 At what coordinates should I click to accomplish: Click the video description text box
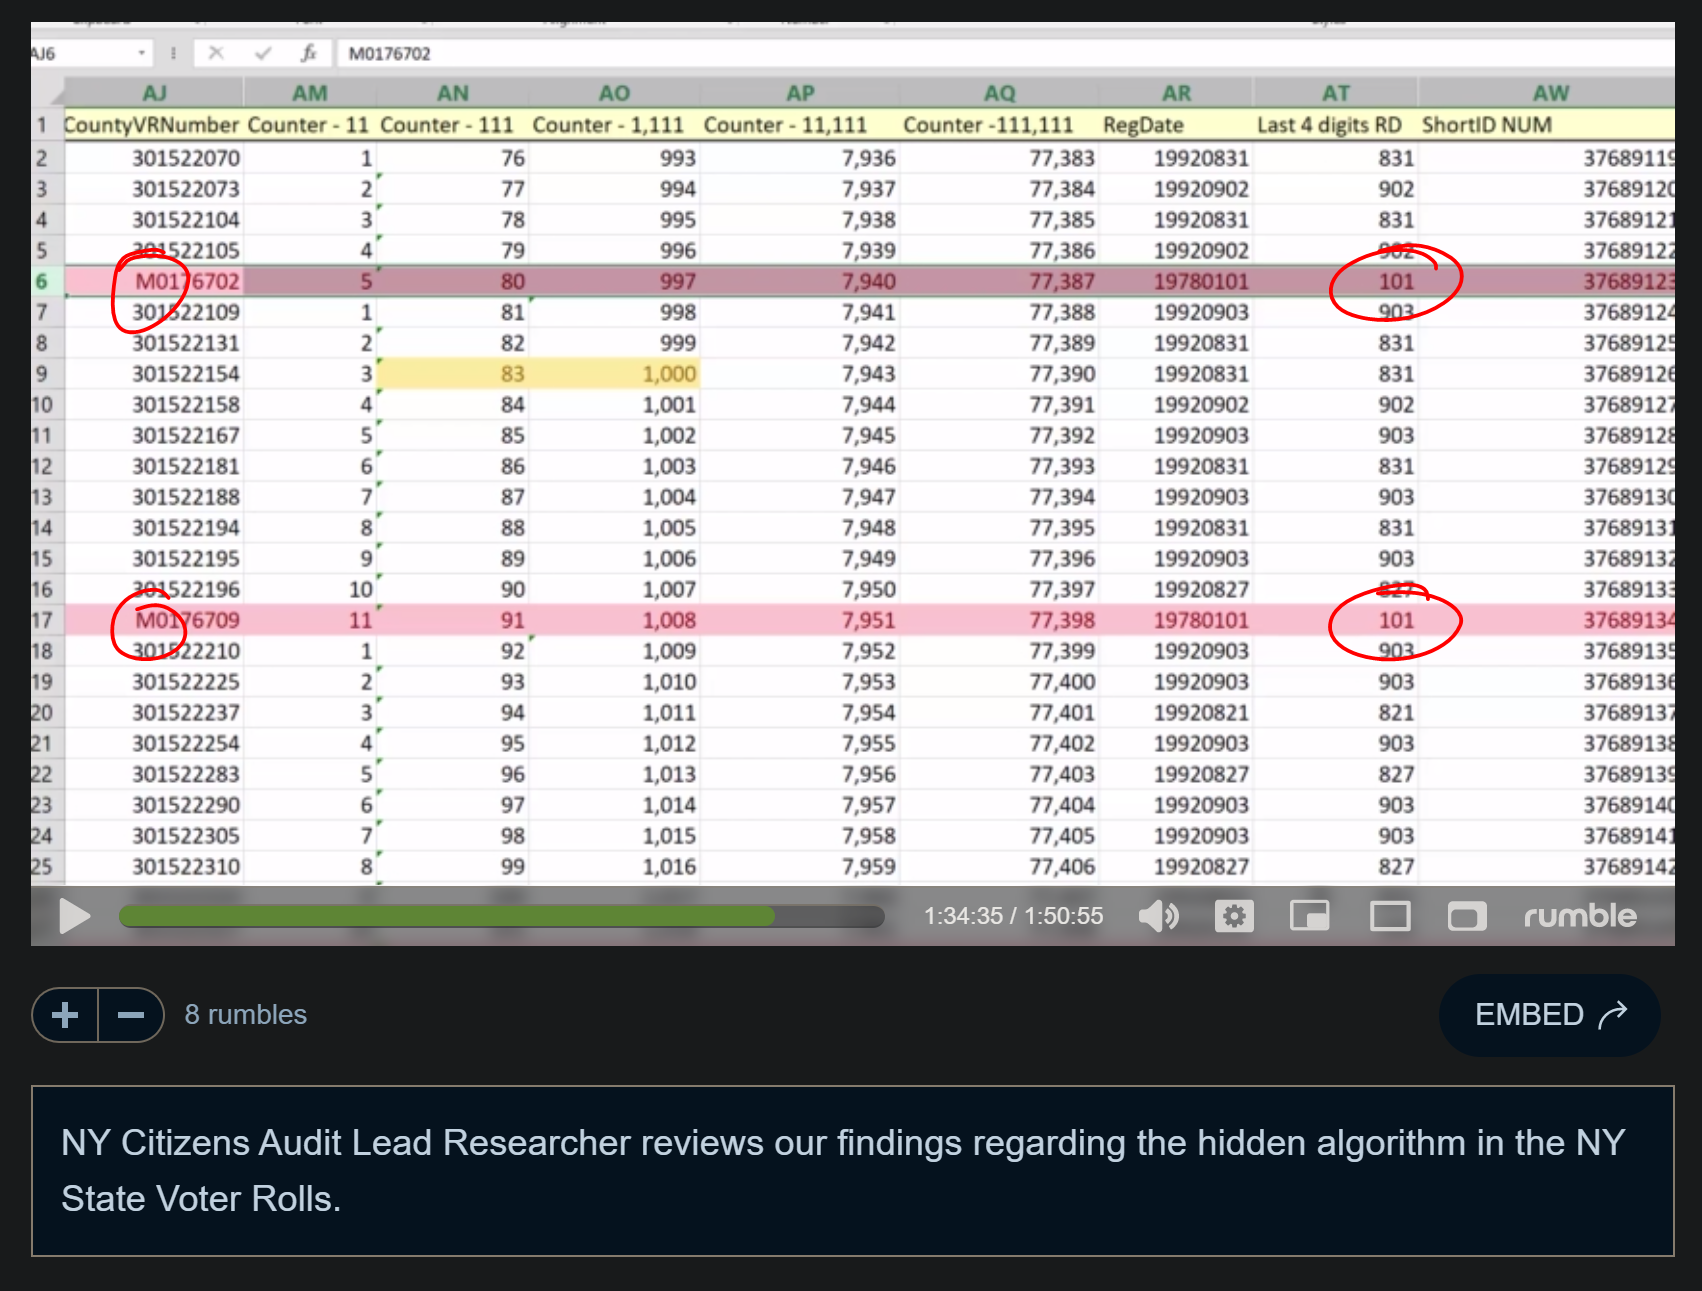pyautogui.click(x=852, y=1171)
